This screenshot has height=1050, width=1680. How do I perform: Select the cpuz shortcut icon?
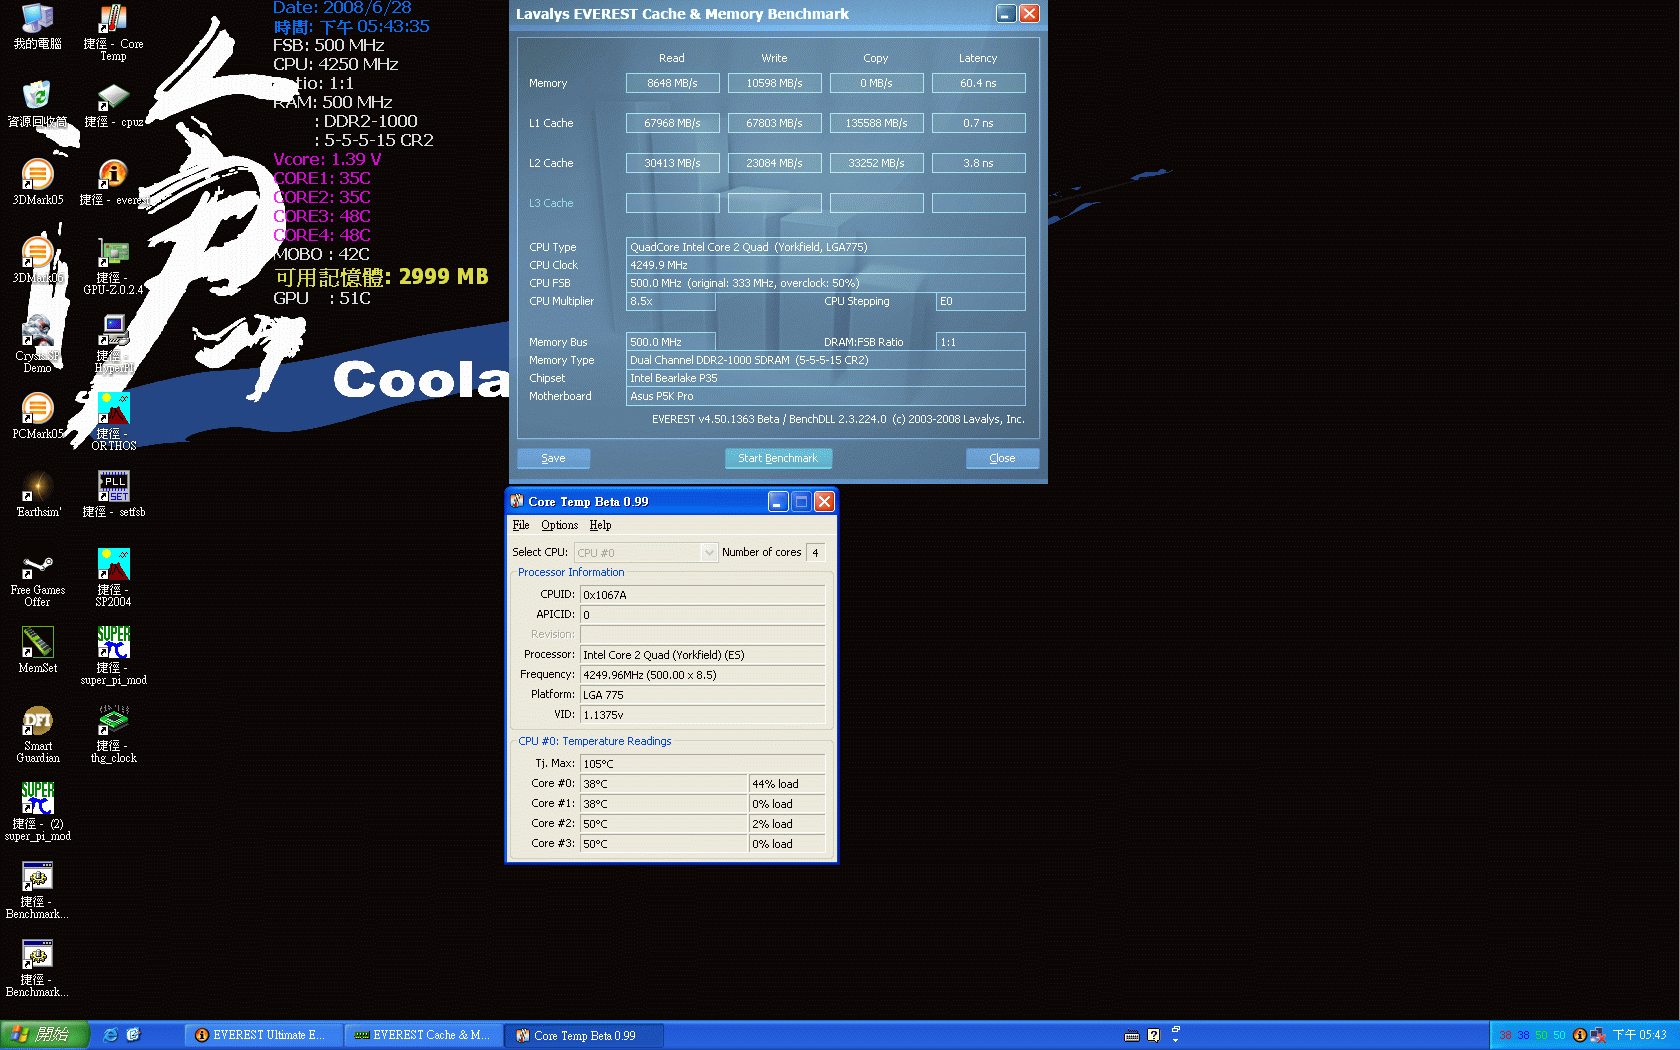113,105
